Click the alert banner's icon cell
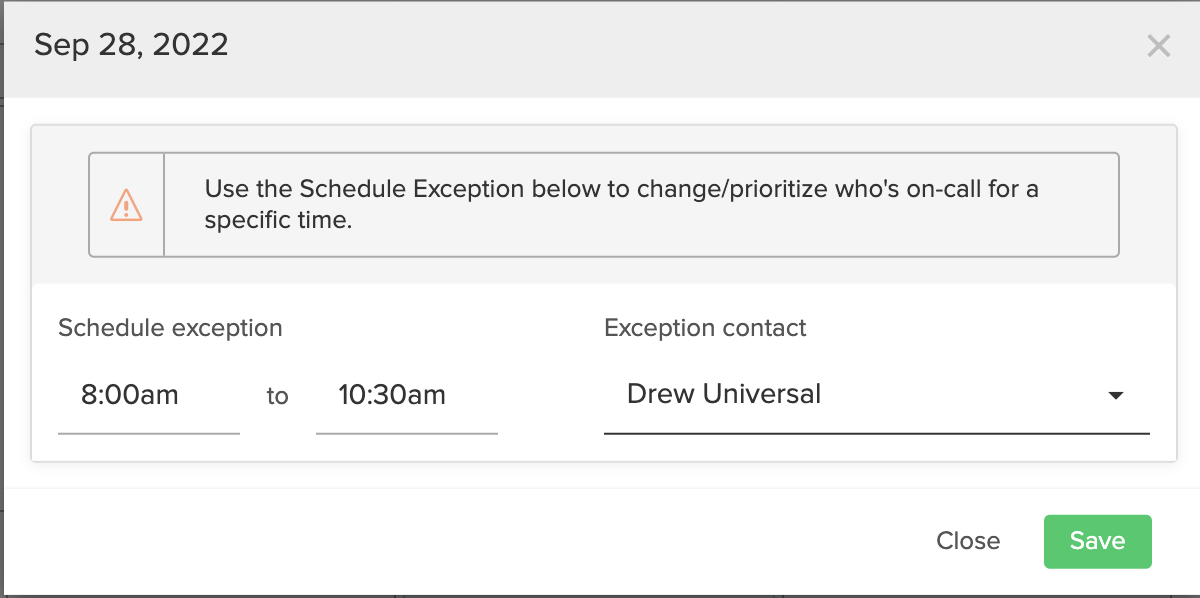The image size is (1200, 598). [x=127, y=205]
